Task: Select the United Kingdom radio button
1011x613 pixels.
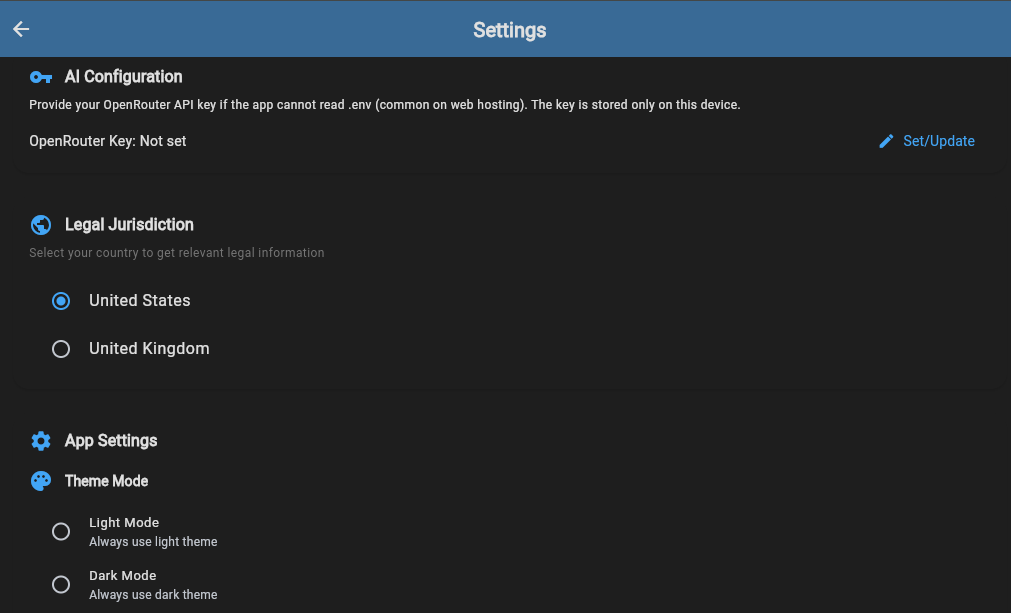Action: pos(61,349)
